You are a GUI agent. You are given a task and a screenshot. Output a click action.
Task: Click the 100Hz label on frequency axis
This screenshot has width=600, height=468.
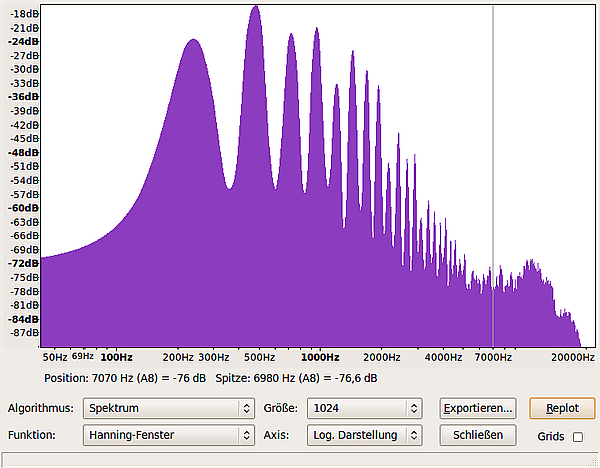point(116,357)
